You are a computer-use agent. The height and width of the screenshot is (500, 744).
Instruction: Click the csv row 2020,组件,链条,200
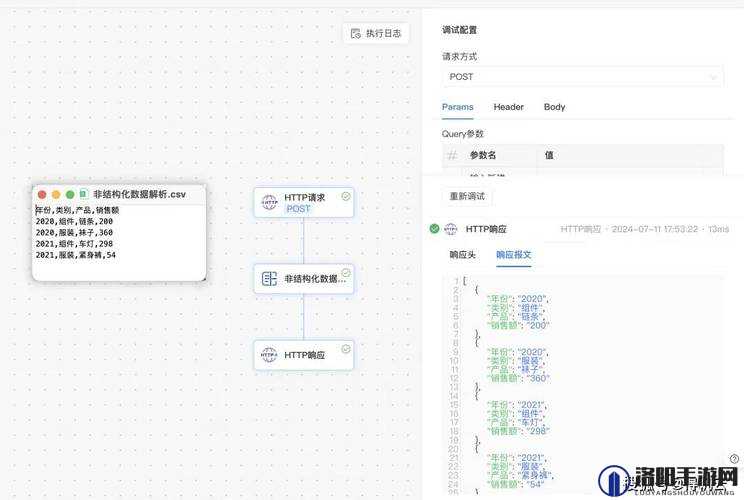(74, 221)
